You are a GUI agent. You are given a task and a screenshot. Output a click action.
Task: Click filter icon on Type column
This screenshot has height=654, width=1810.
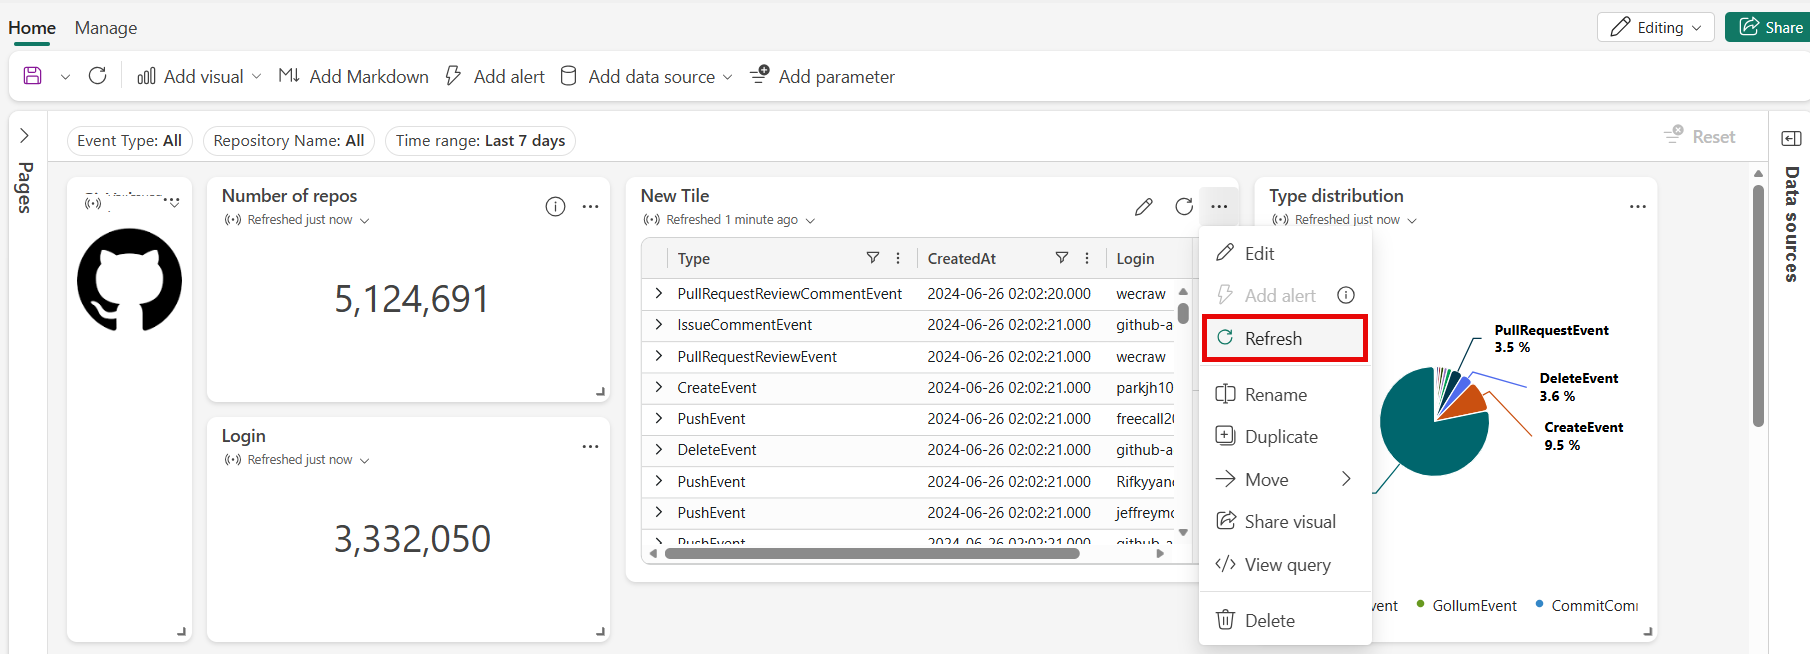tap(873, 258)
